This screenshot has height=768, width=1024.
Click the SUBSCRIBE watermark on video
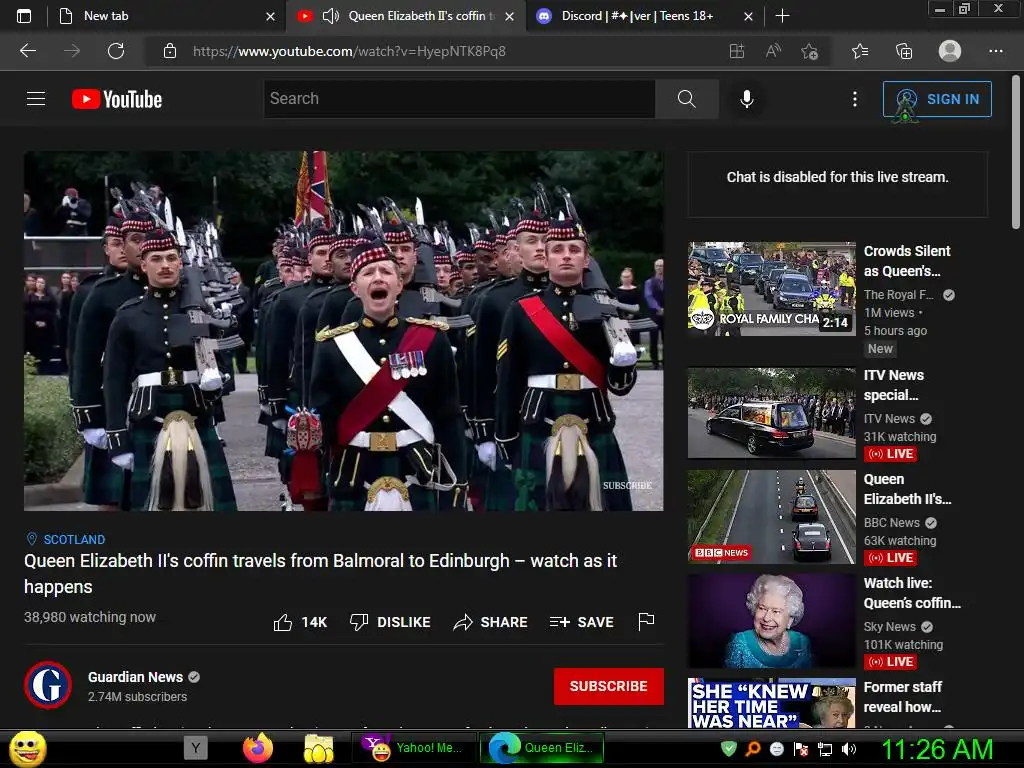[627, 485]
